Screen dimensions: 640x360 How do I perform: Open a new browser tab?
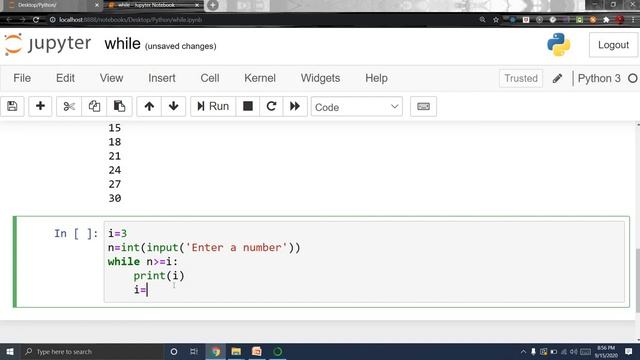tap(212, 5)
